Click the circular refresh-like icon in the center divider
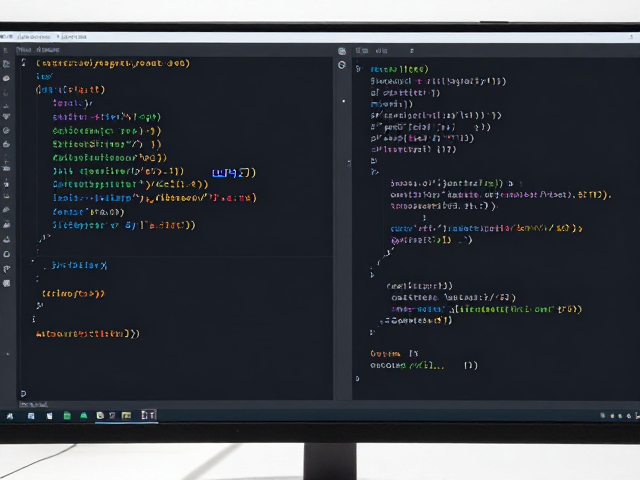 click(342, 65)
